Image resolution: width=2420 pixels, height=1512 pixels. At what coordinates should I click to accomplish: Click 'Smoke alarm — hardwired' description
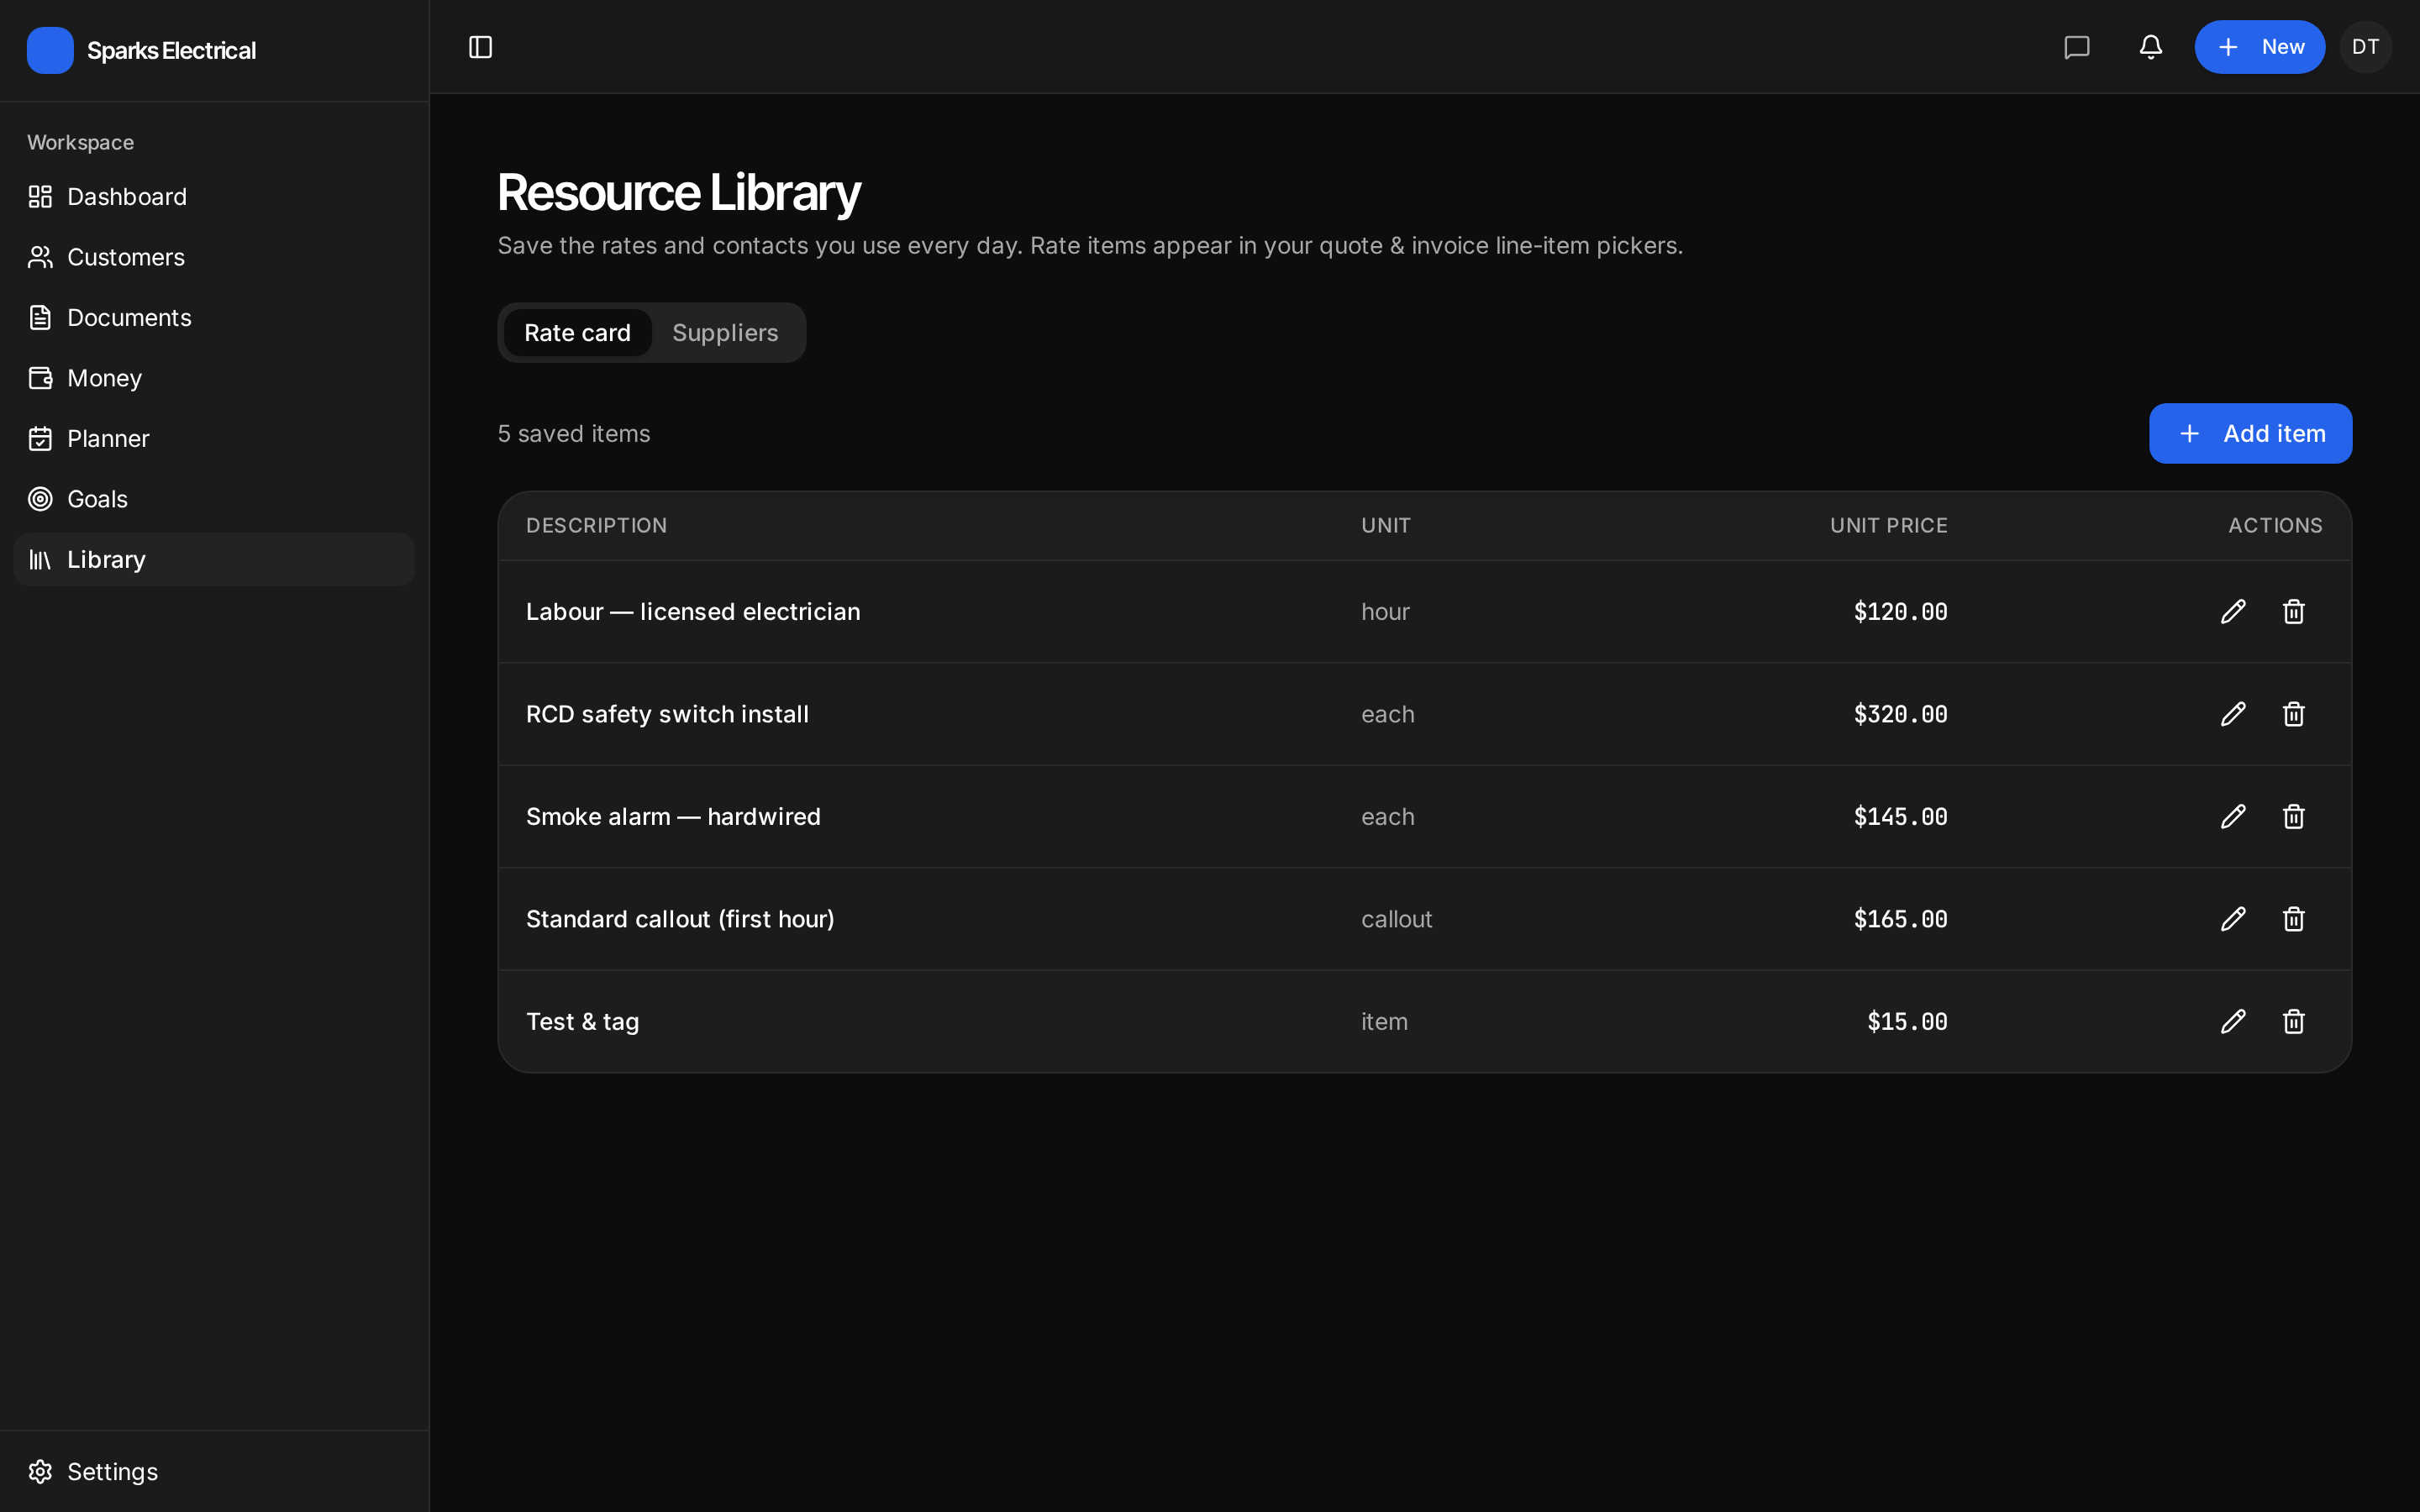(673, 817)
